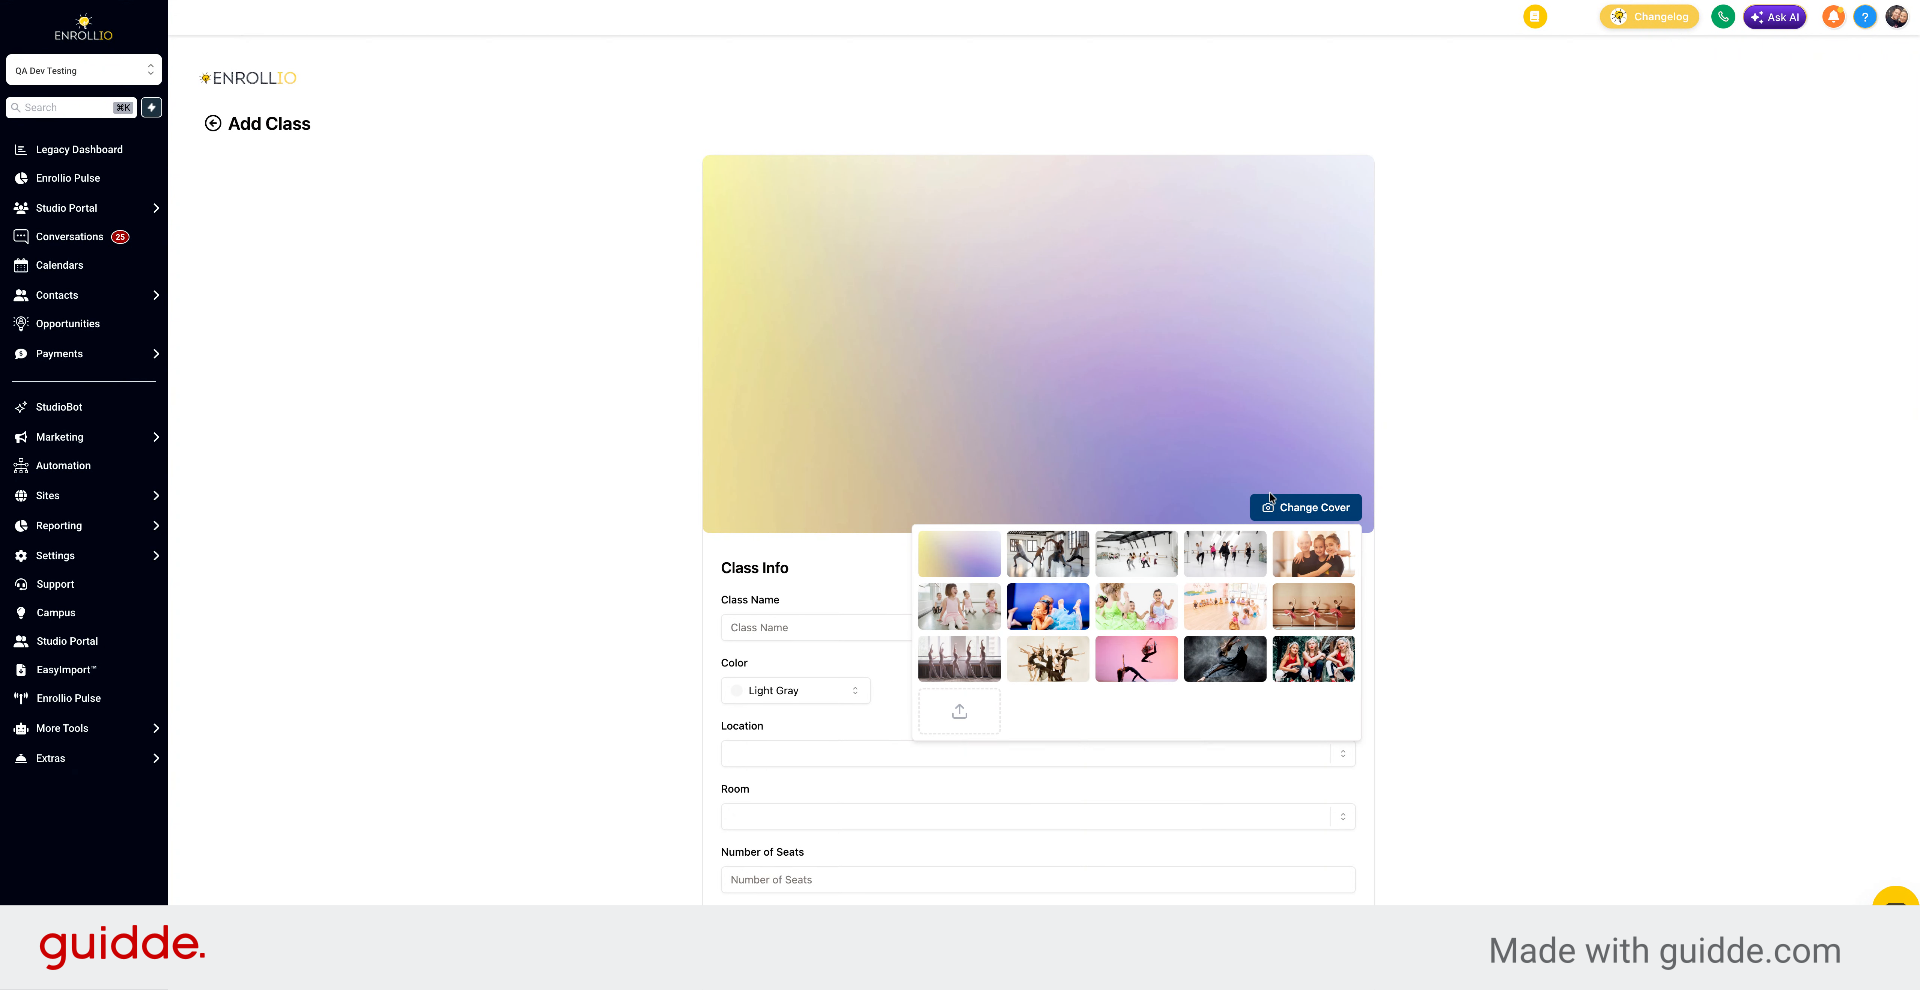Select the pink dancer silhouette cover
This screenshot has height=990, width=1920.
[x=1136, y=659]
